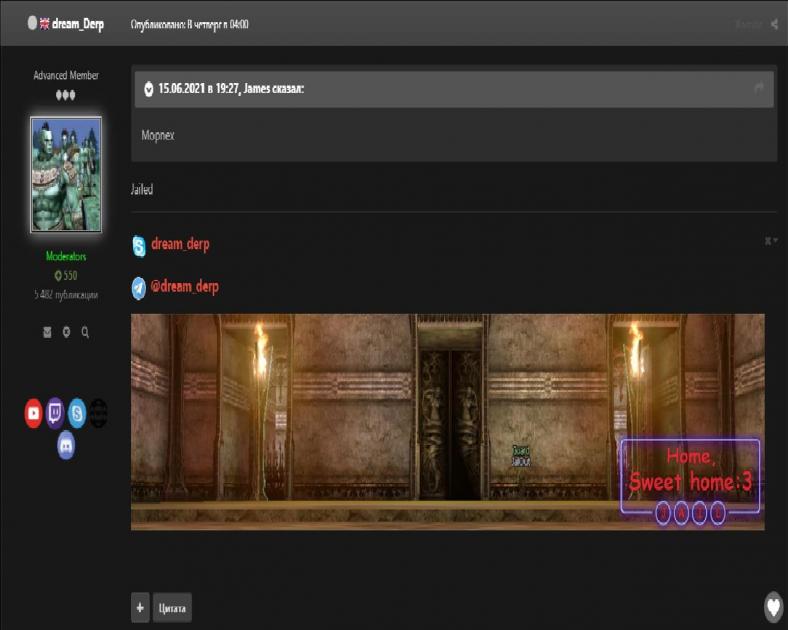Screen dimensions: 788x630
Task: Click the Telegram icon in the signature
Action: [139, 288]
